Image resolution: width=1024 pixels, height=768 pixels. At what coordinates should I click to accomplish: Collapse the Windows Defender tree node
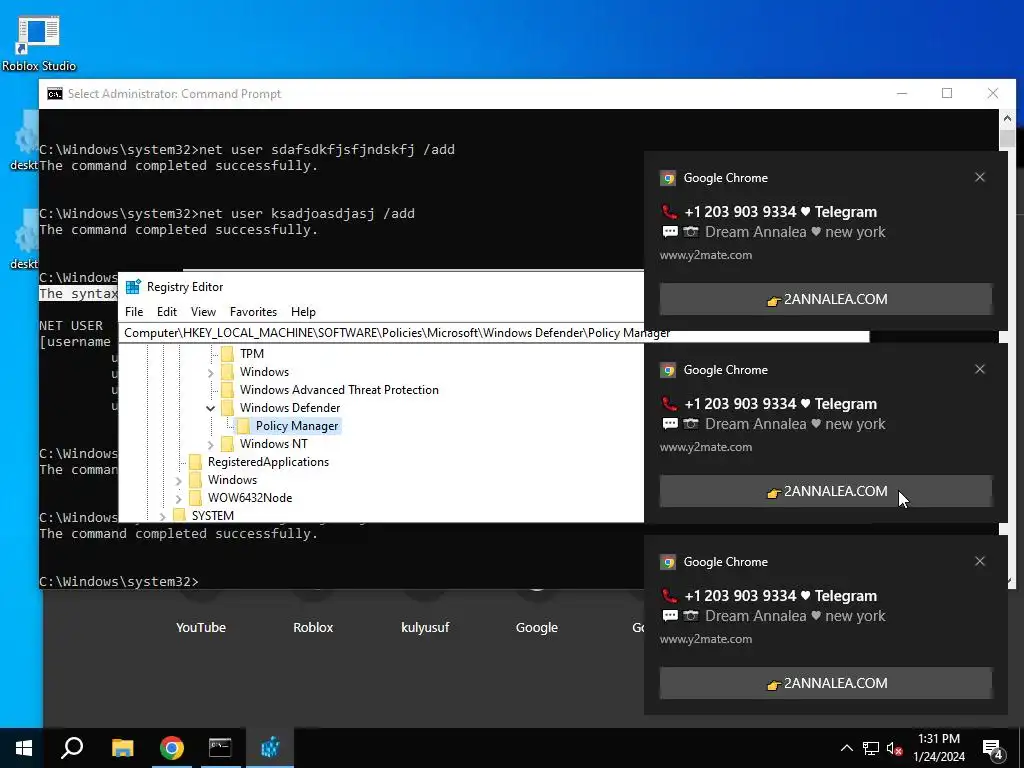[x=210, y=408]
